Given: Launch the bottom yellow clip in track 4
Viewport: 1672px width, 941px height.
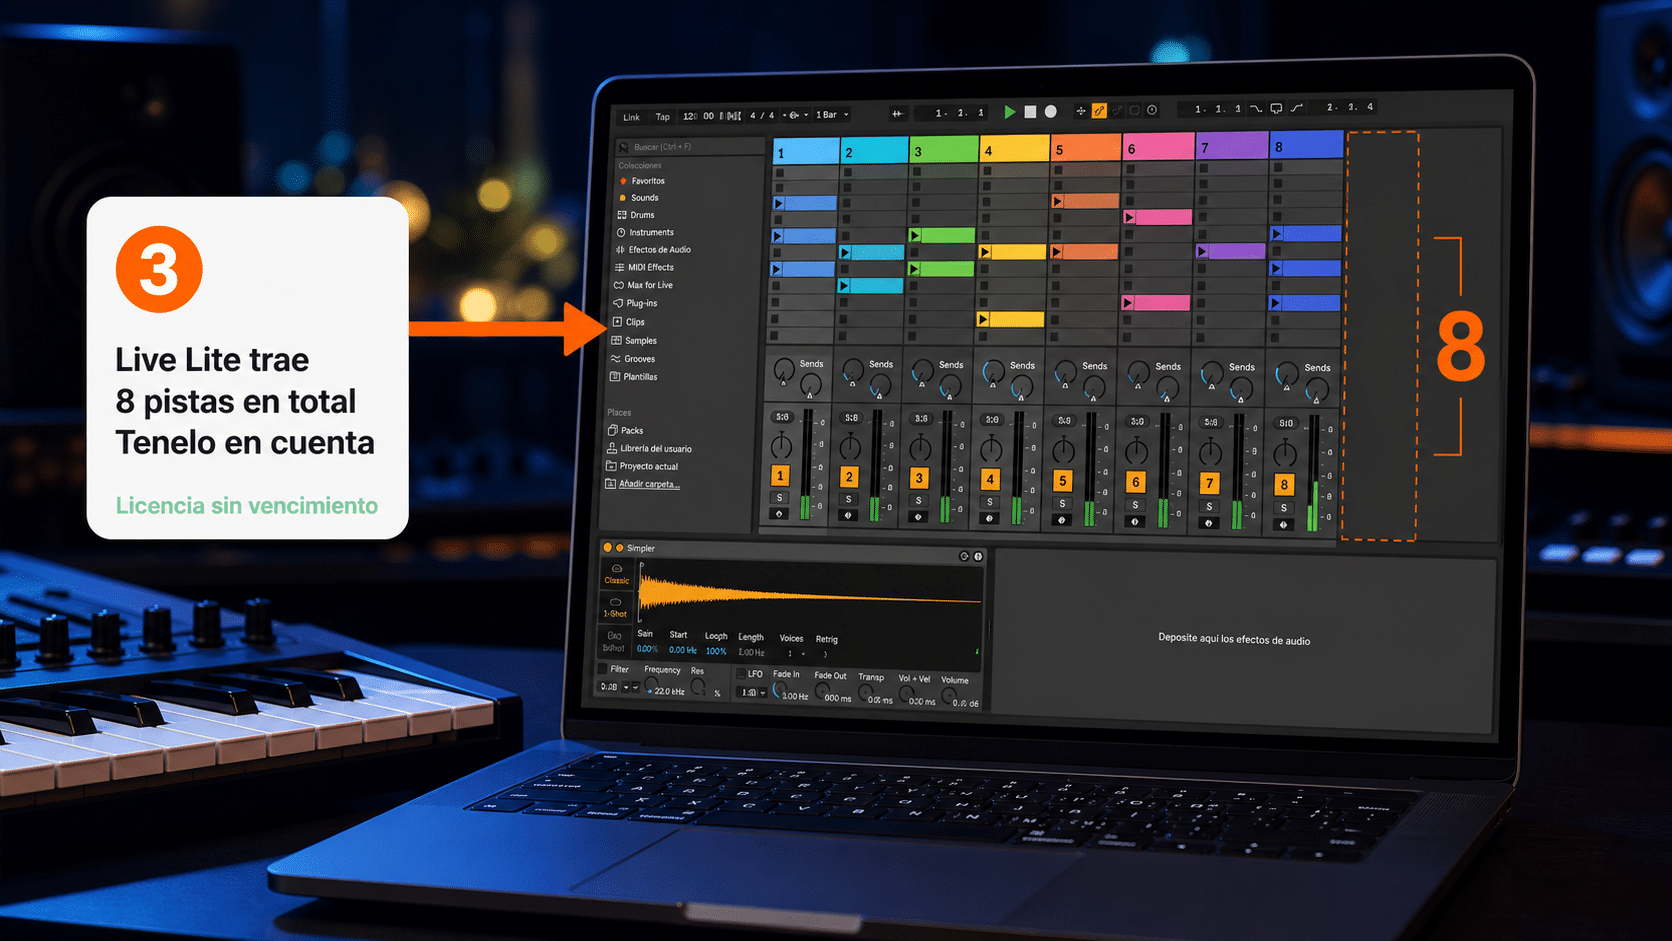Looking at the screenshot, I should [984, 320].
